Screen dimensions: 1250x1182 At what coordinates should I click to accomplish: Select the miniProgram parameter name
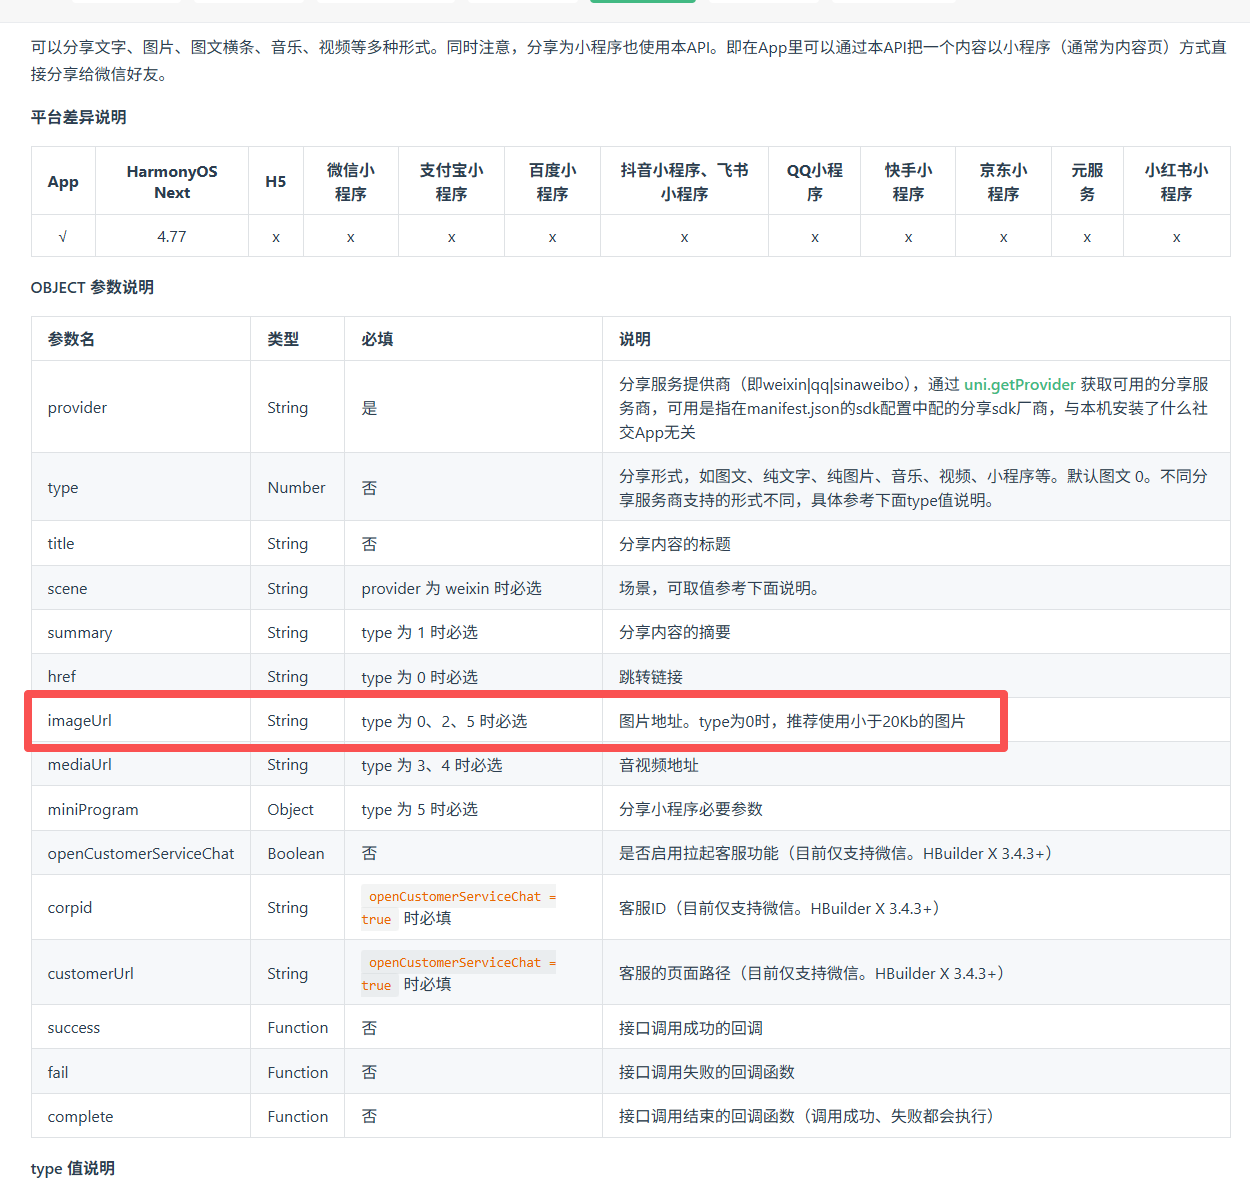tap(93, 809)
